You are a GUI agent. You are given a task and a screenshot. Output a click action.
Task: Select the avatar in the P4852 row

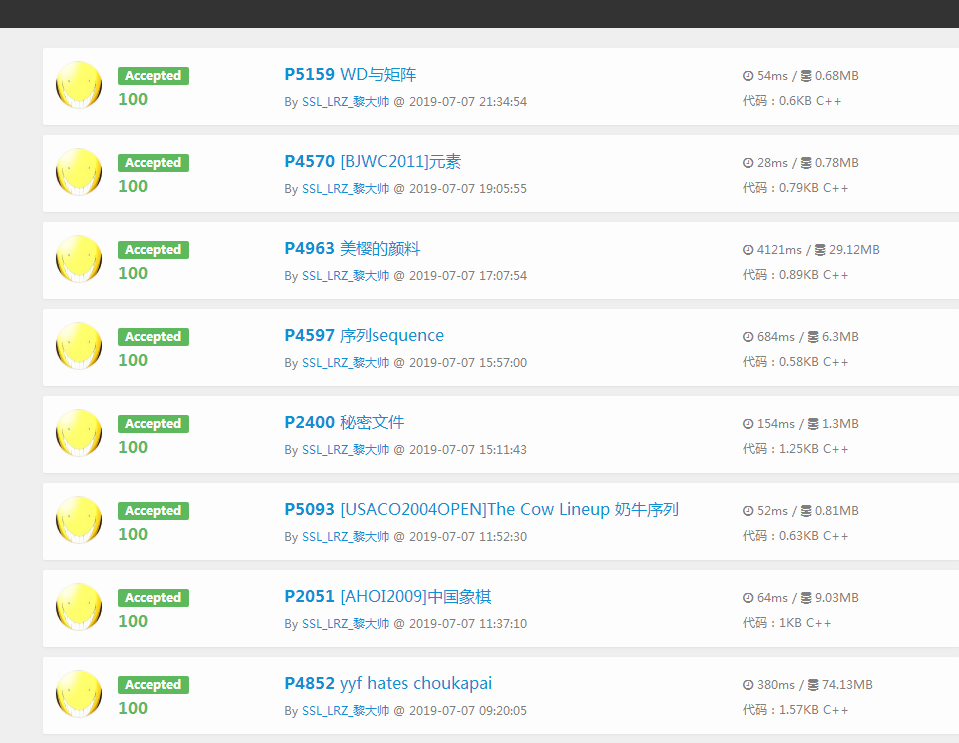pyautogui.click(x=79, y=693)
